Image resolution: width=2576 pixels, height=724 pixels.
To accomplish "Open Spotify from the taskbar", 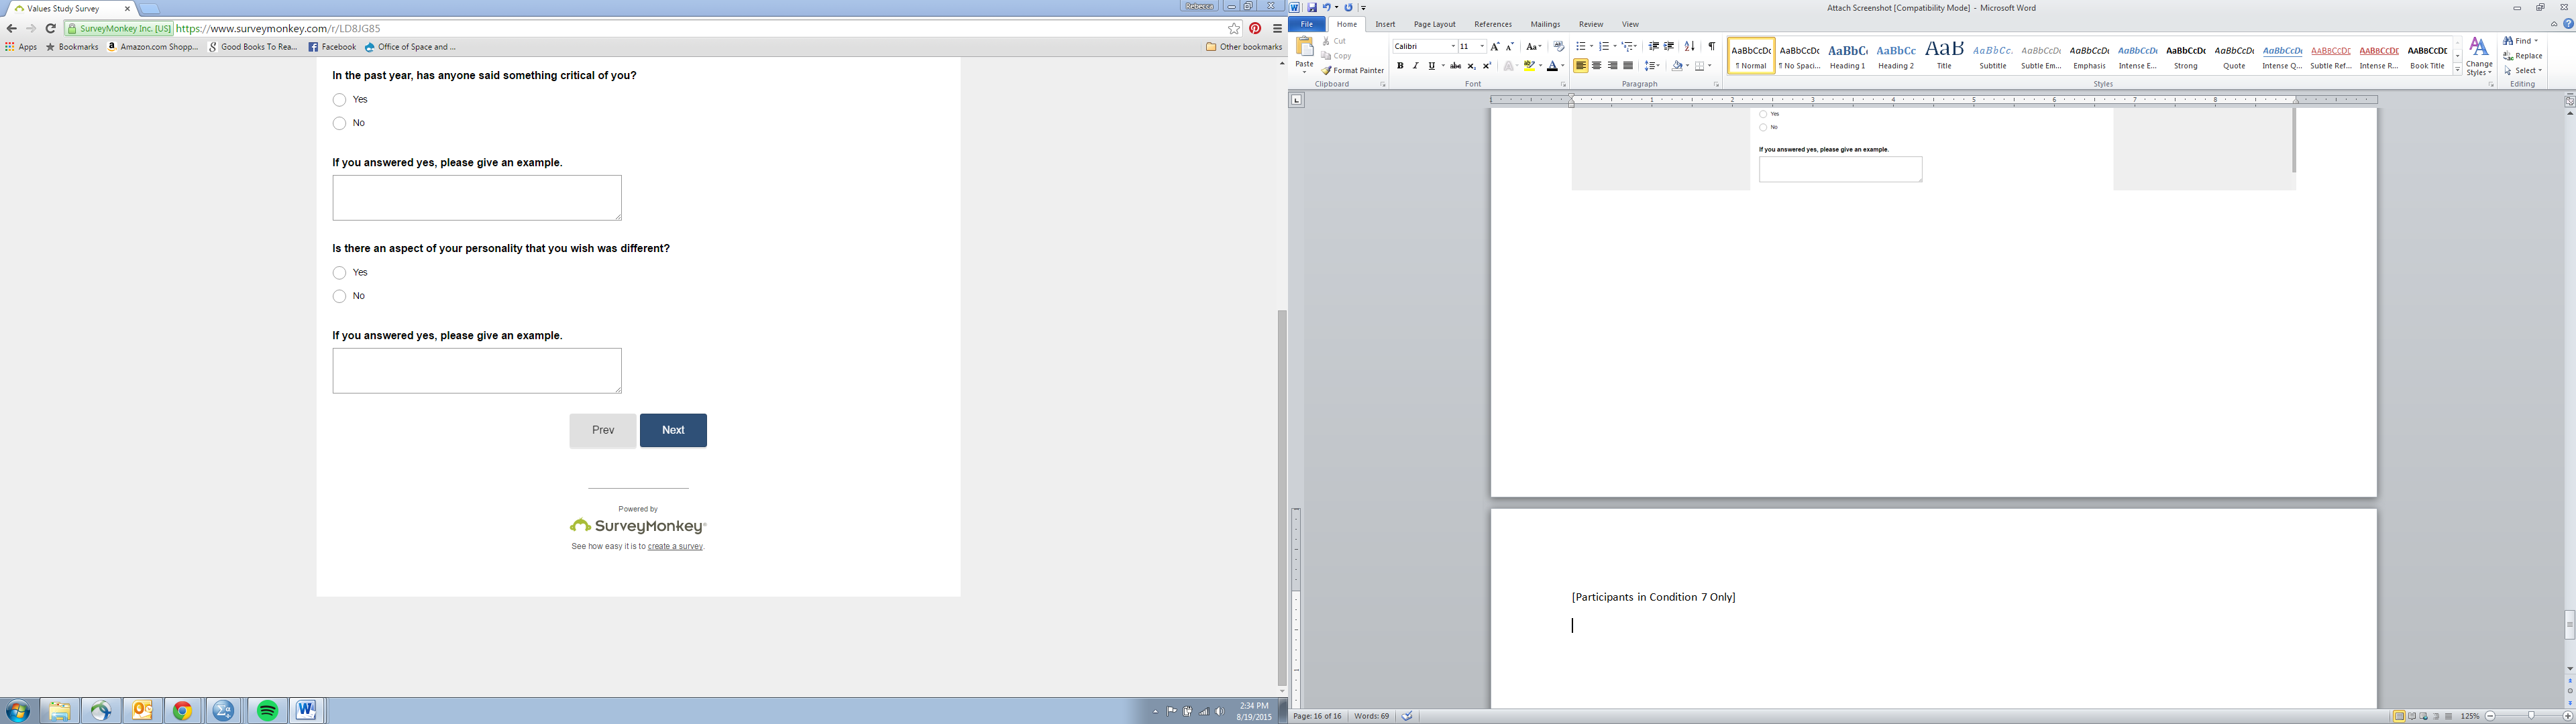I will tap(267, 711).
